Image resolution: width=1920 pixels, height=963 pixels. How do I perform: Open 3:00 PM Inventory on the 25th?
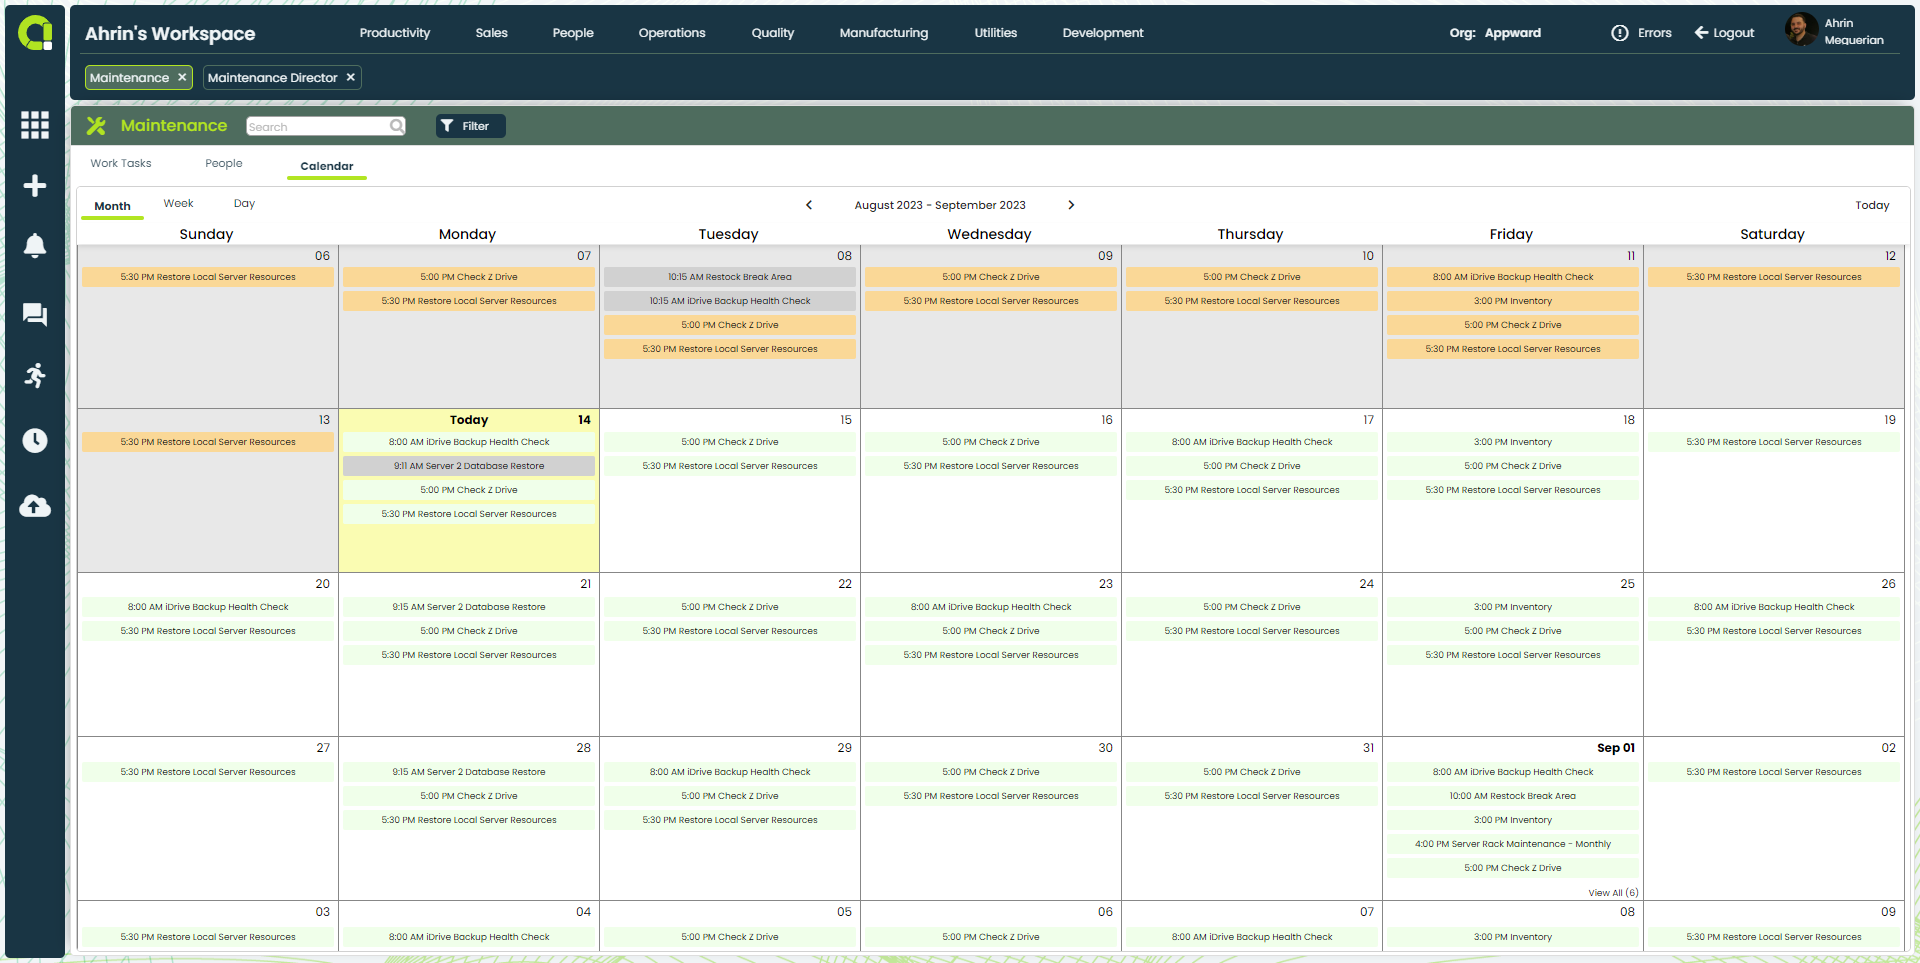1513,607
